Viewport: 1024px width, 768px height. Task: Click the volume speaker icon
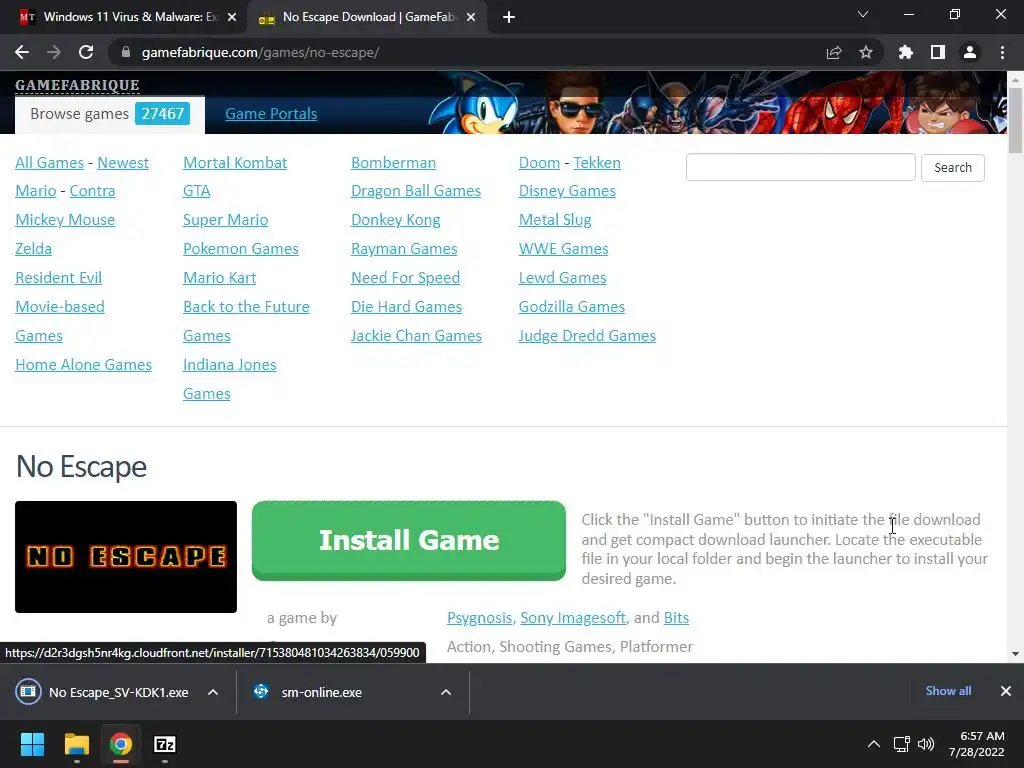925,744
